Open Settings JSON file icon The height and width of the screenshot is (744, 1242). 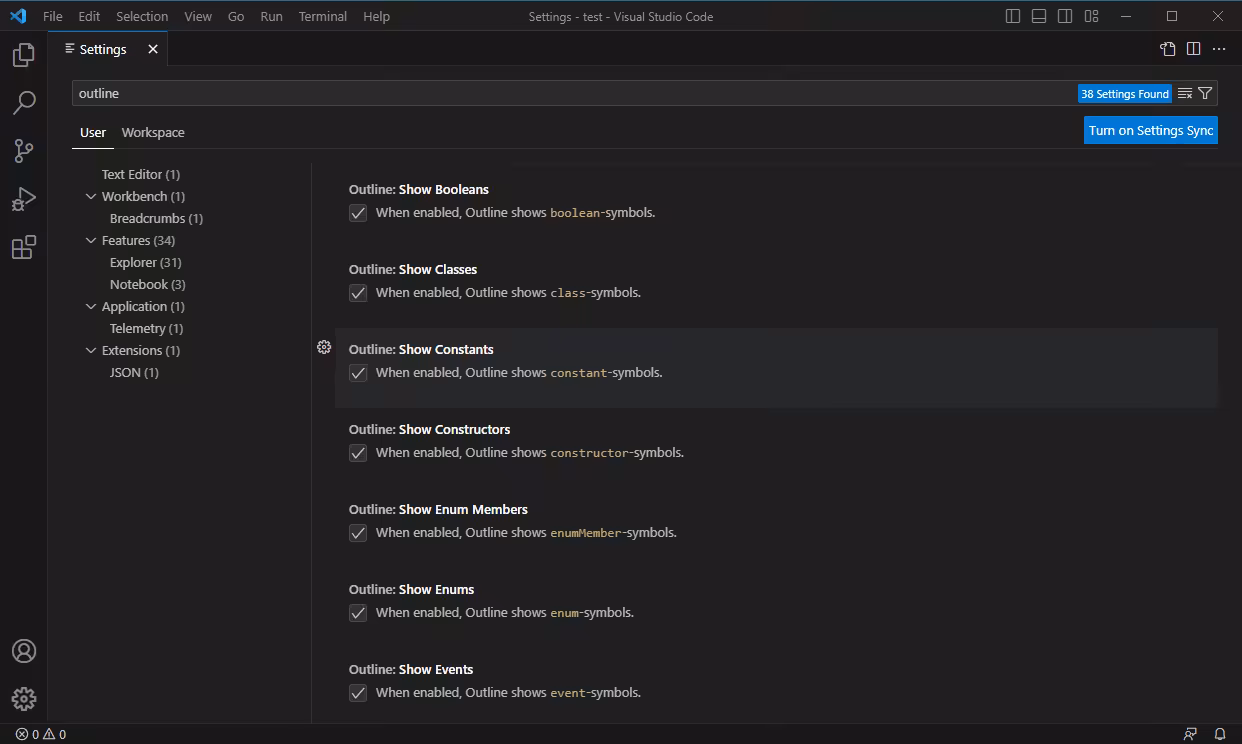tap(1167, 49)
